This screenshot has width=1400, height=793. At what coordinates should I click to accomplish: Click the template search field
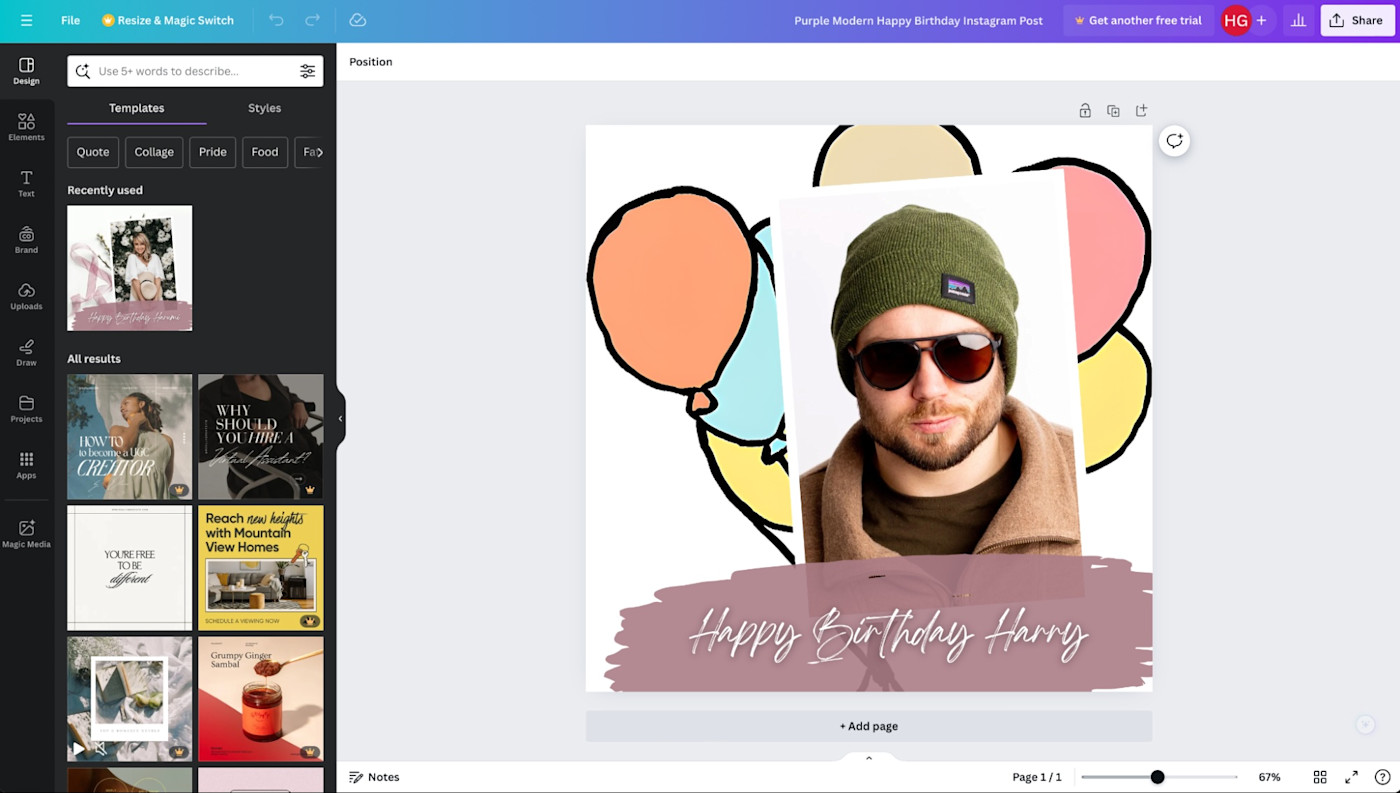click(195, 71)
